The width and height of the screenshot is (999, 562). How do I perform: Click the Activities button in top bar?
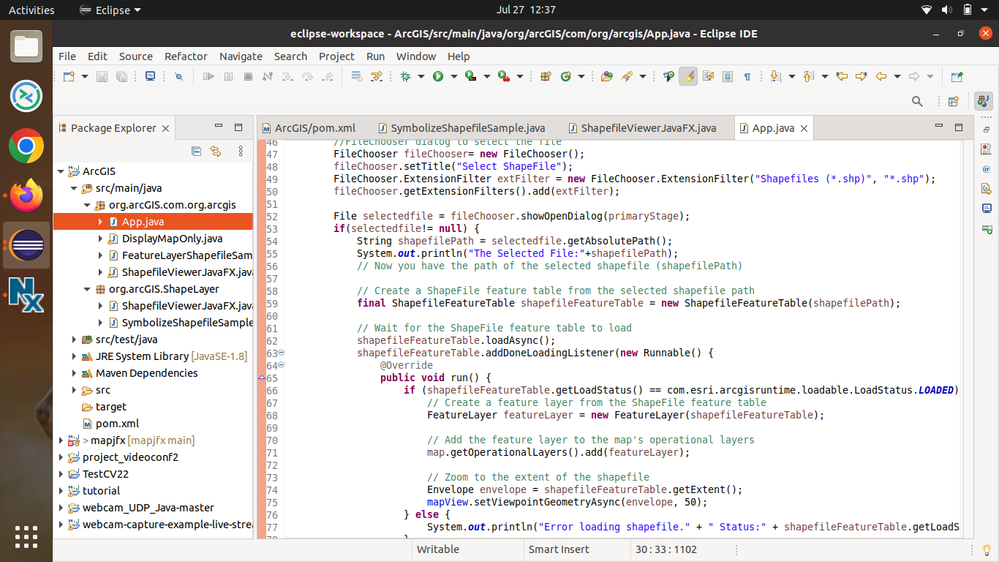(31, 10)
